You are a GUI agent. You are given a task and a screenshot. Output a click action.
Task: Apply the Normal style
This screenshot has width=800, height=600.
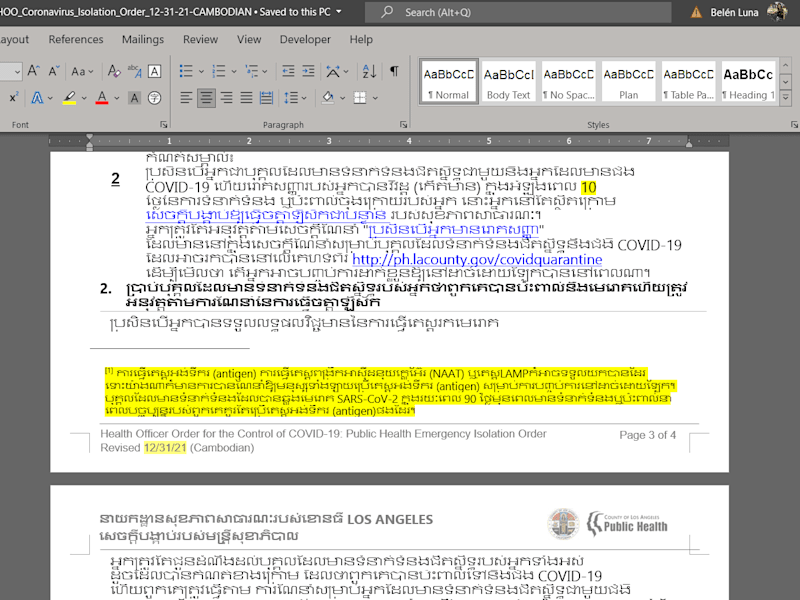[x=448, y=82]
